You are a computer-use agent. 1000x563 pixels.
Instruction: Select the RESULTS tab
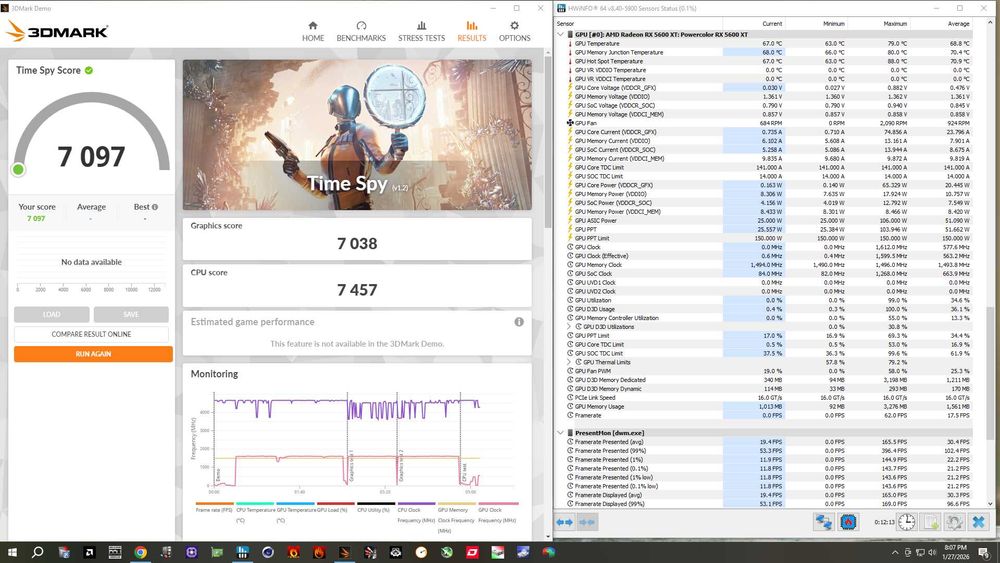click(471, 31)
